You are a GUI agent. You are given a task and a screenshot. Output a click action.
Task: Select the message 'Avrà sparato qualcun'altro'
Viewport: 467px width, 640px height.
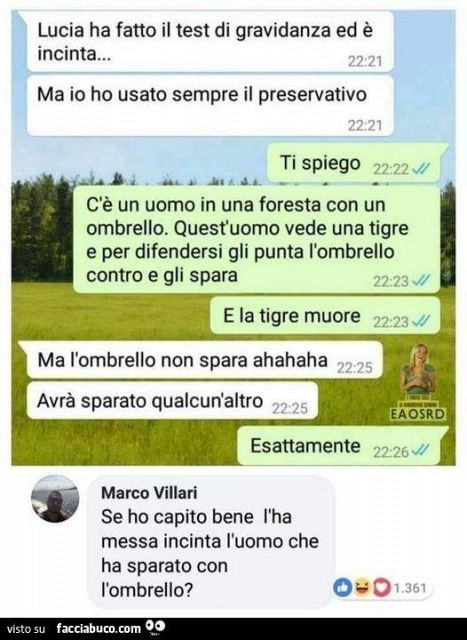coord(172,400)
